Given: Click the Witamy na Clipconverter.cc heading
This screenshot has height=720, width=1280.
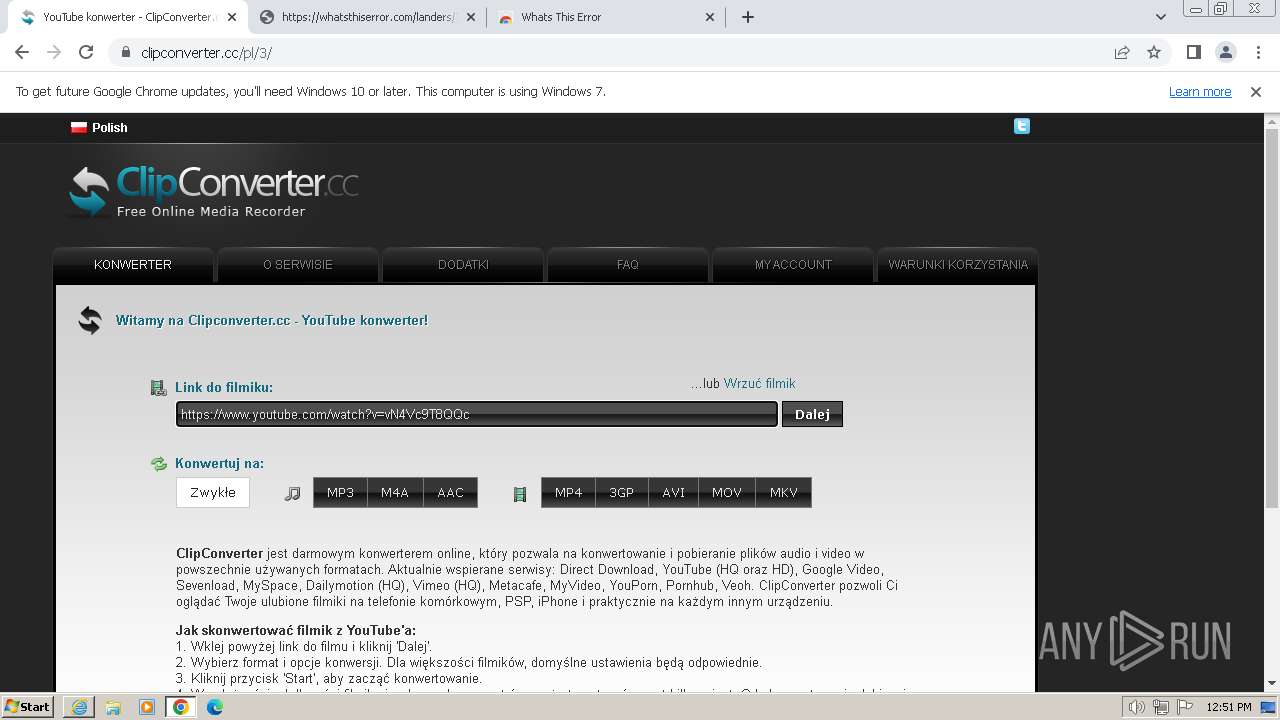Looking at the screenshot, I should point(272,321).
